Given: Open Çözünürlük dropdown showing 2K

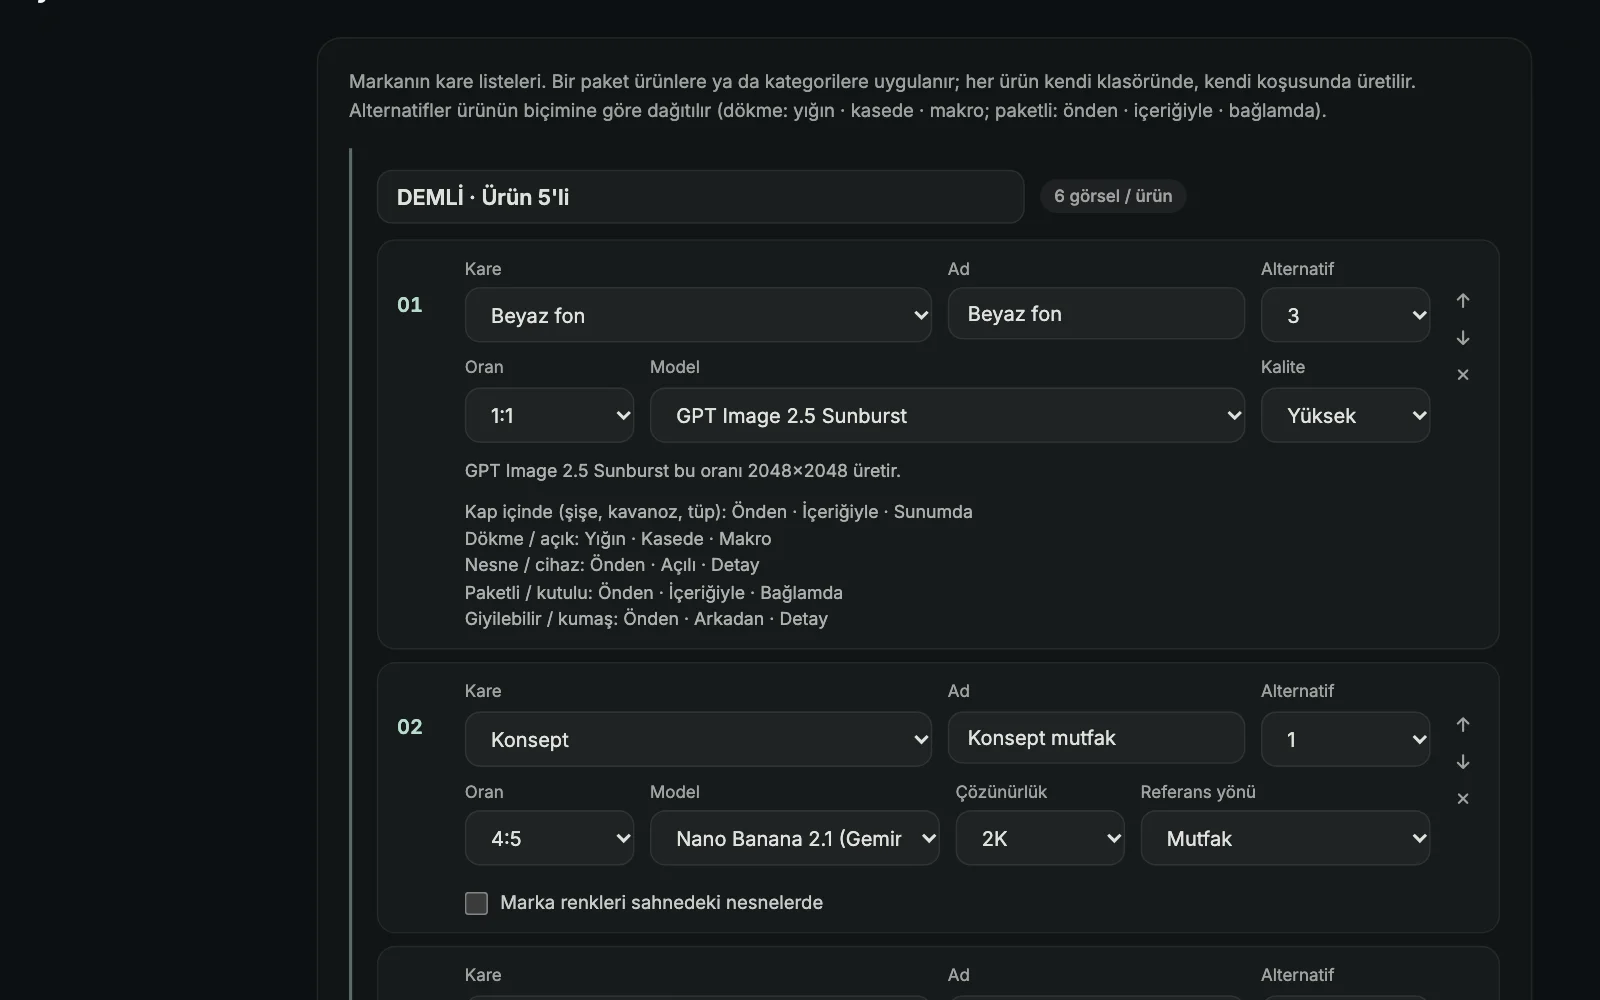Looking at the screenshot, I should [1040, 838].
